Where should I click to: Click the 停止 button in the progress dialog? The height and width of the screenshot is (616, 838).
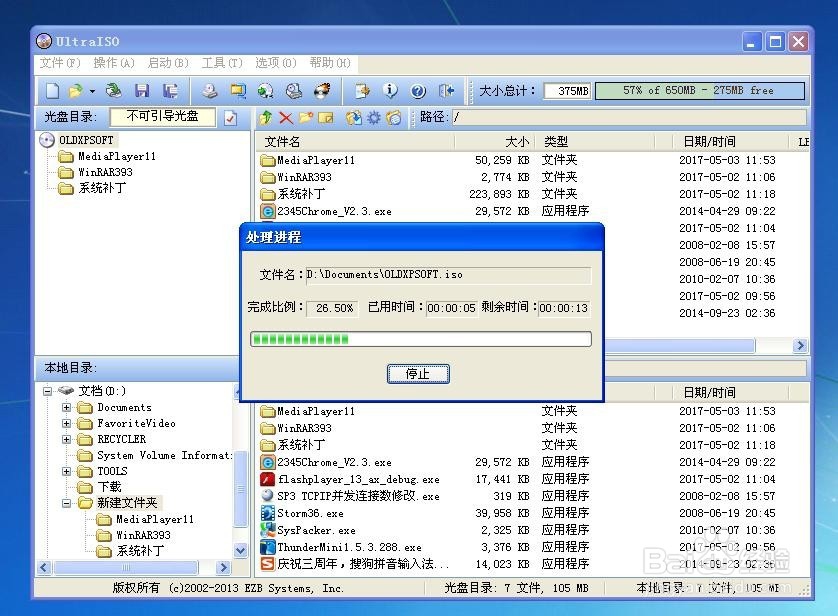coord(418,373)
